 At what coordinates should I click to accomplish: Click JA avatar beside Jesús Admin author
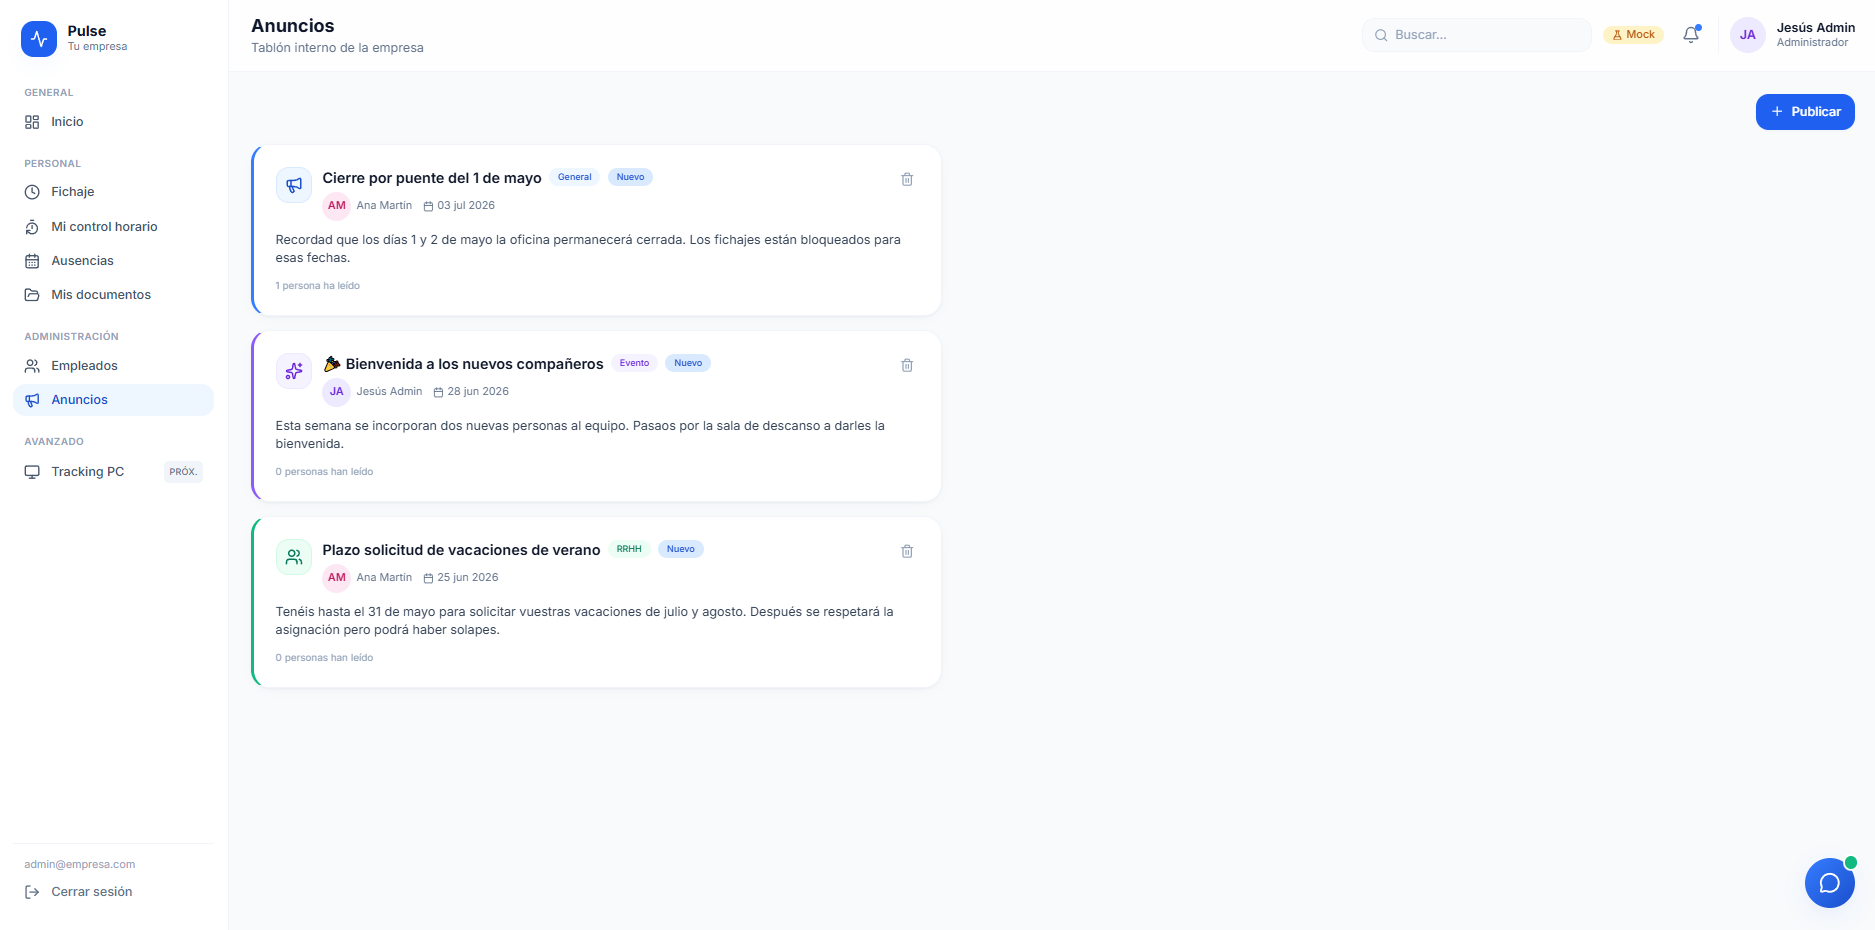(x=337, y=392)
